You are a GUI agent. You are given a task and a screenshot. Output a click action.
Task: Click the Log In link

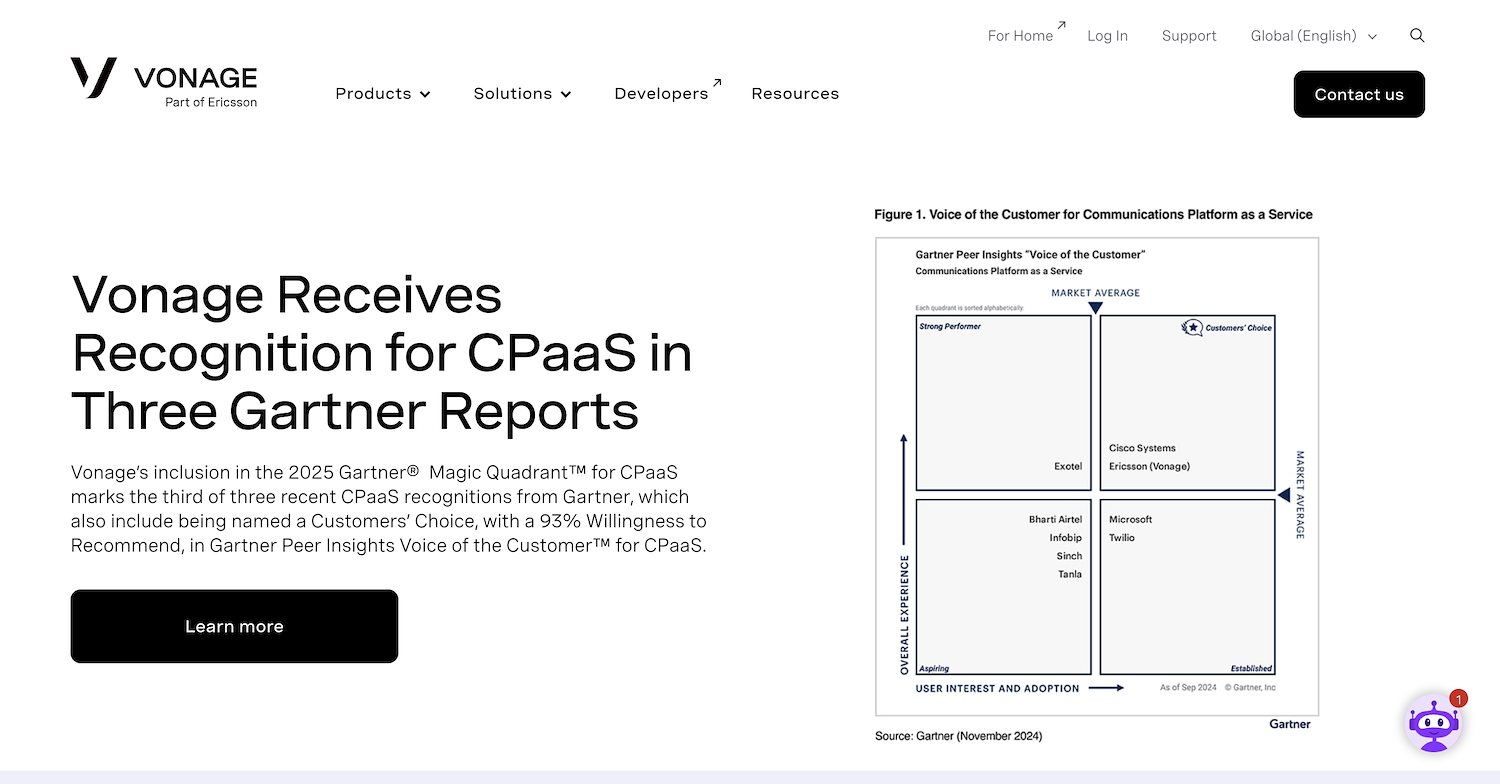coord(1107,36)
